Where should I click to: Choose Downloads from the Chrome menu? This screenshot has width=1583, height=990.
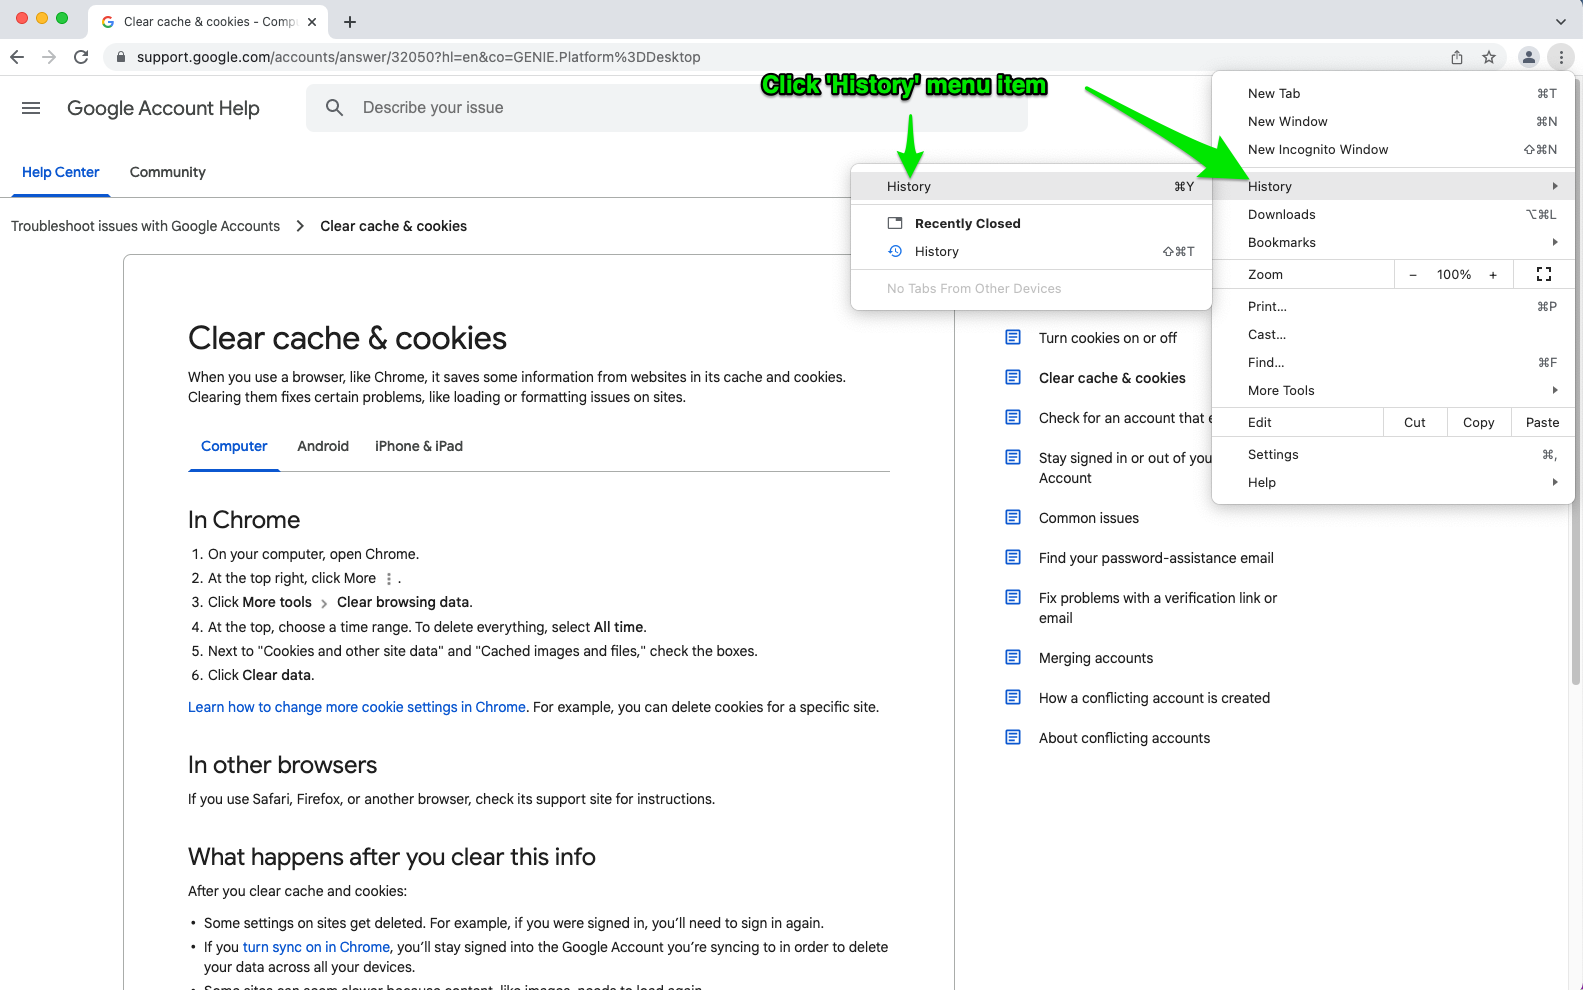pyautogui.click(x=1282, y=214)
